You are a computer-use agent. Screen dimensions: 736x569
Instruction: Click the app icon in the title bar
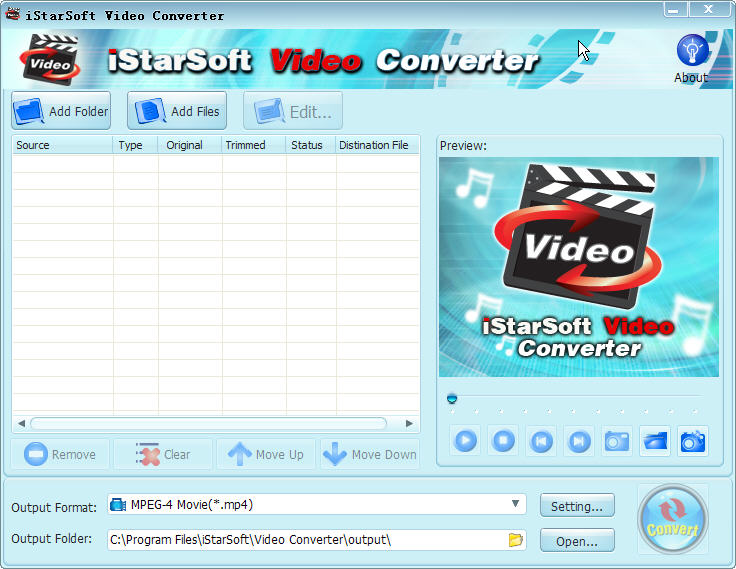[x=12, y=14]
